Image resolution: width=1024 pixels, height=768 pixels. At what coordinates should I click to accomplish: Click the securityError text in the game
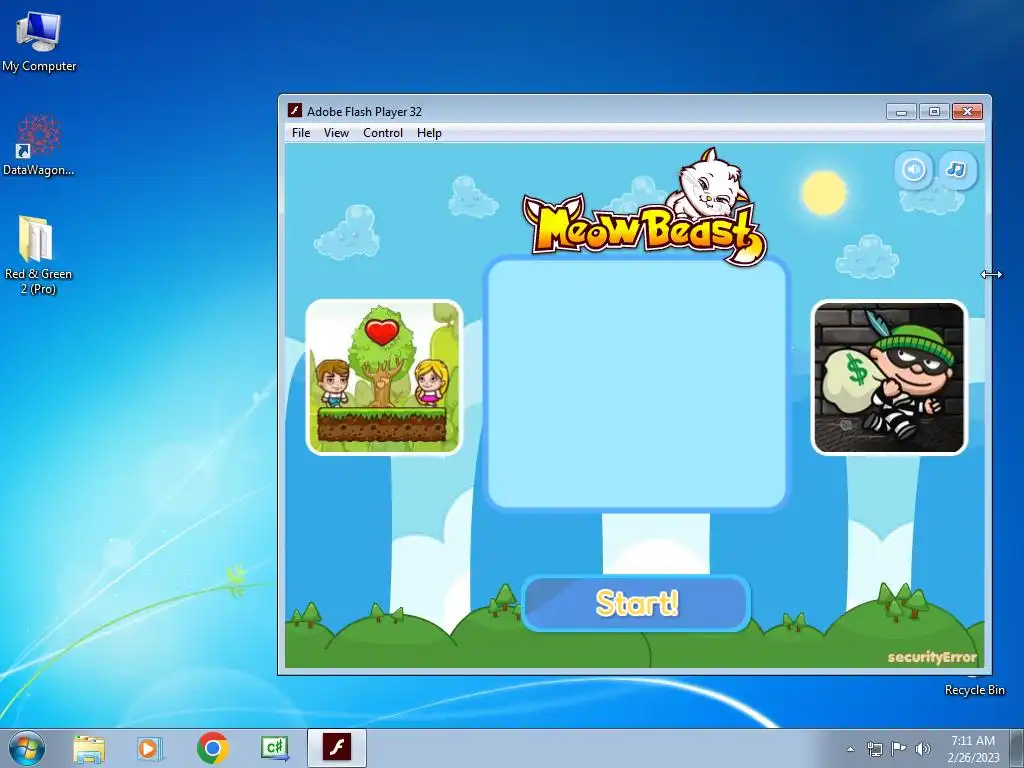[x=932, y=657]
